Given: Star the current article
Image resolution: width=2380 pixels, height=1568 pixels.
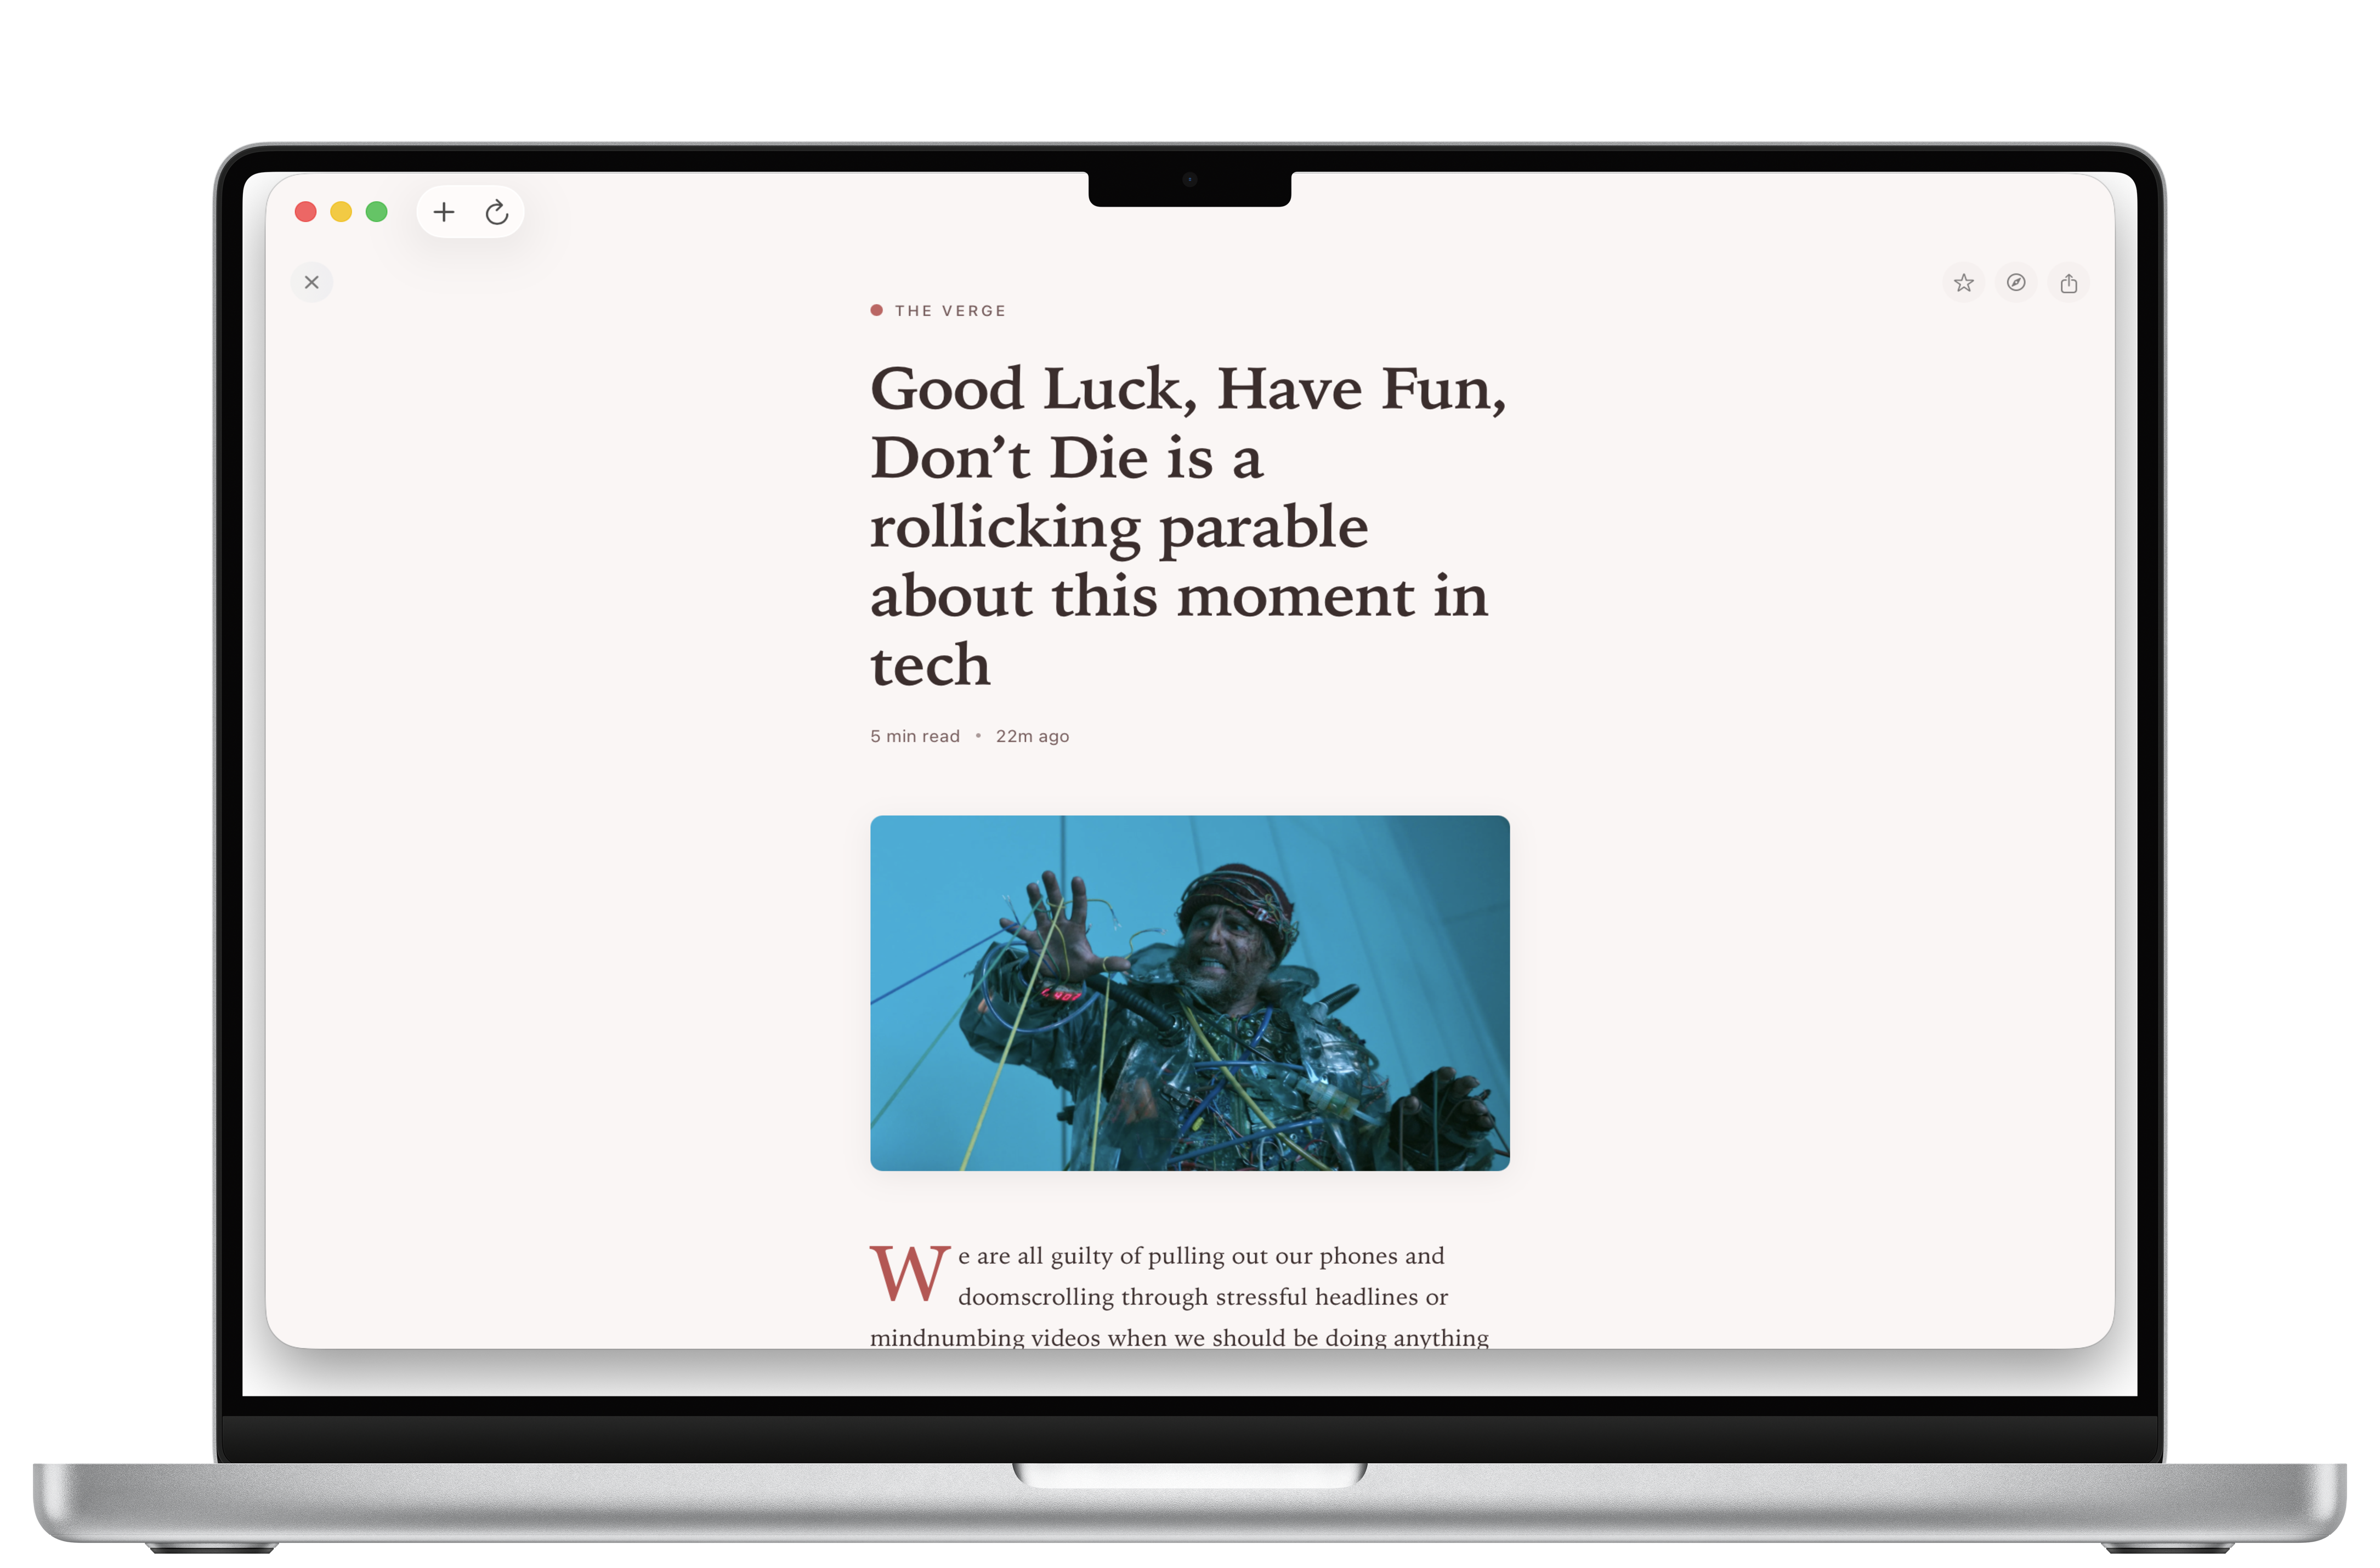Looking at the screenshot, I should [1963, 283].
